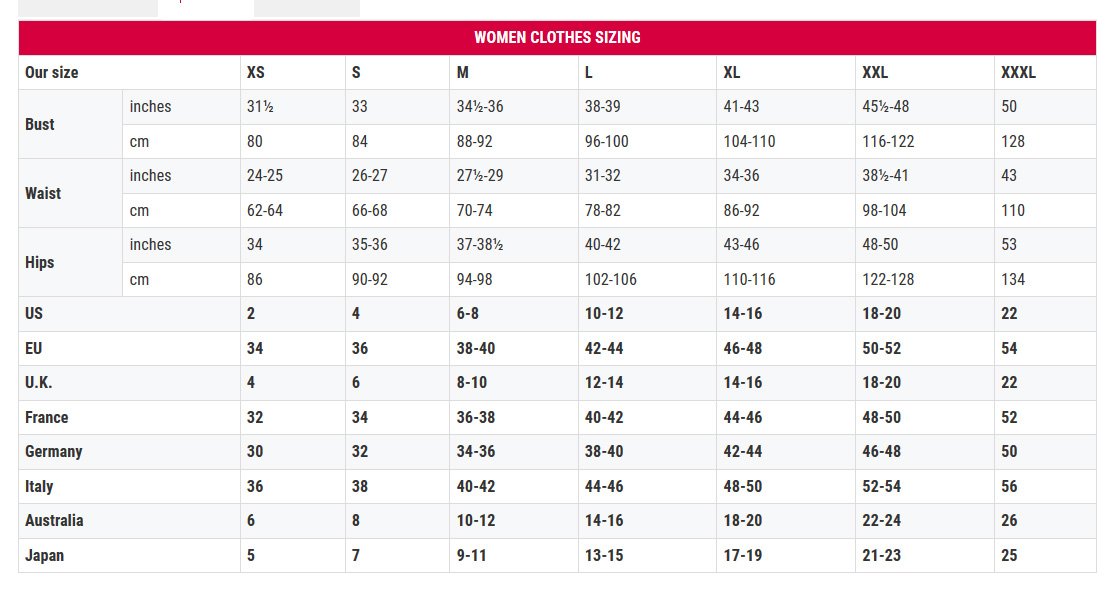This screenshot has height=613, width=1108.
Task: Click the Waist inches value for M
Action: [x=480, y=176]
